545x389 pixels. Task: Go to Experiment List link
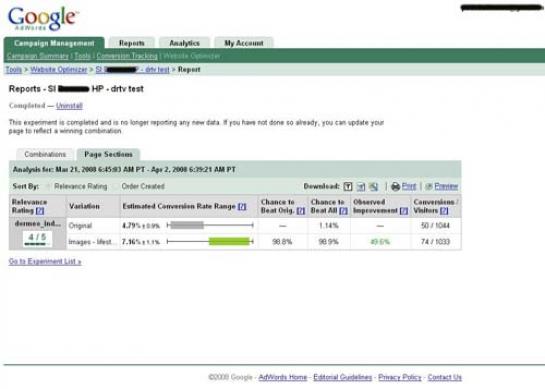45,261
